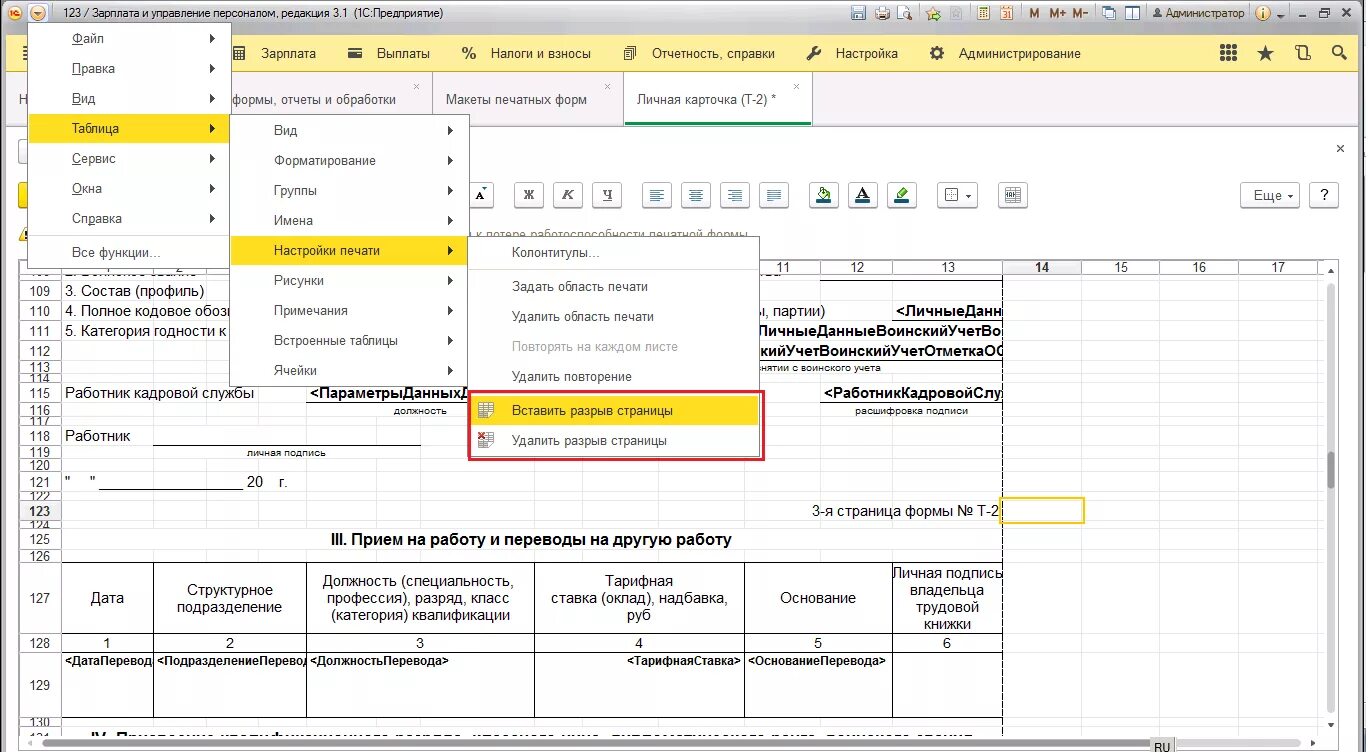This screenshot has height=752, width=1368.
Task: Select Все функции... menu entry
Action: pyautogui.click(x=129, y=253)
